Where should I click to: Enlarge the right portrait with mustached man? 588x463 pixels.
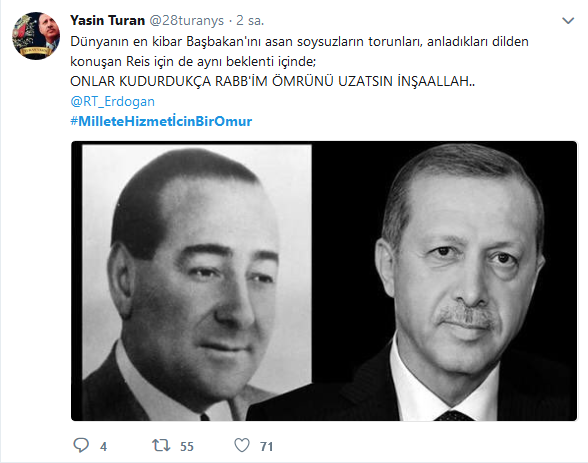(463, 281)
